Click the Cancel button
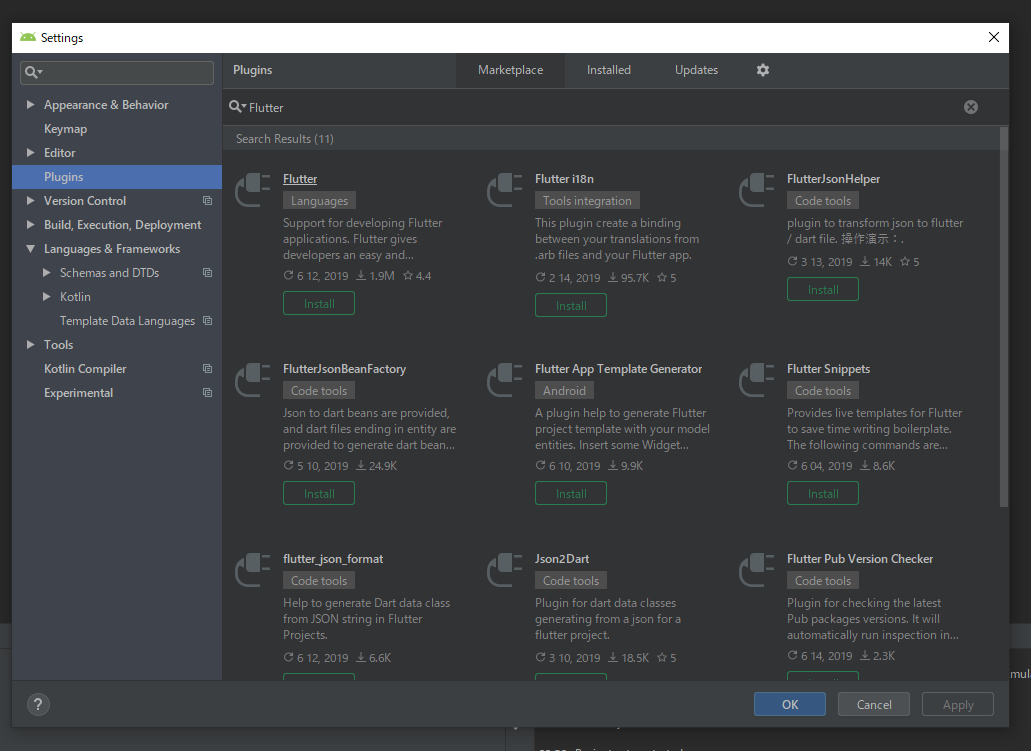The image size is (1031, 751). pyautogui.click(x=874, y=704)
